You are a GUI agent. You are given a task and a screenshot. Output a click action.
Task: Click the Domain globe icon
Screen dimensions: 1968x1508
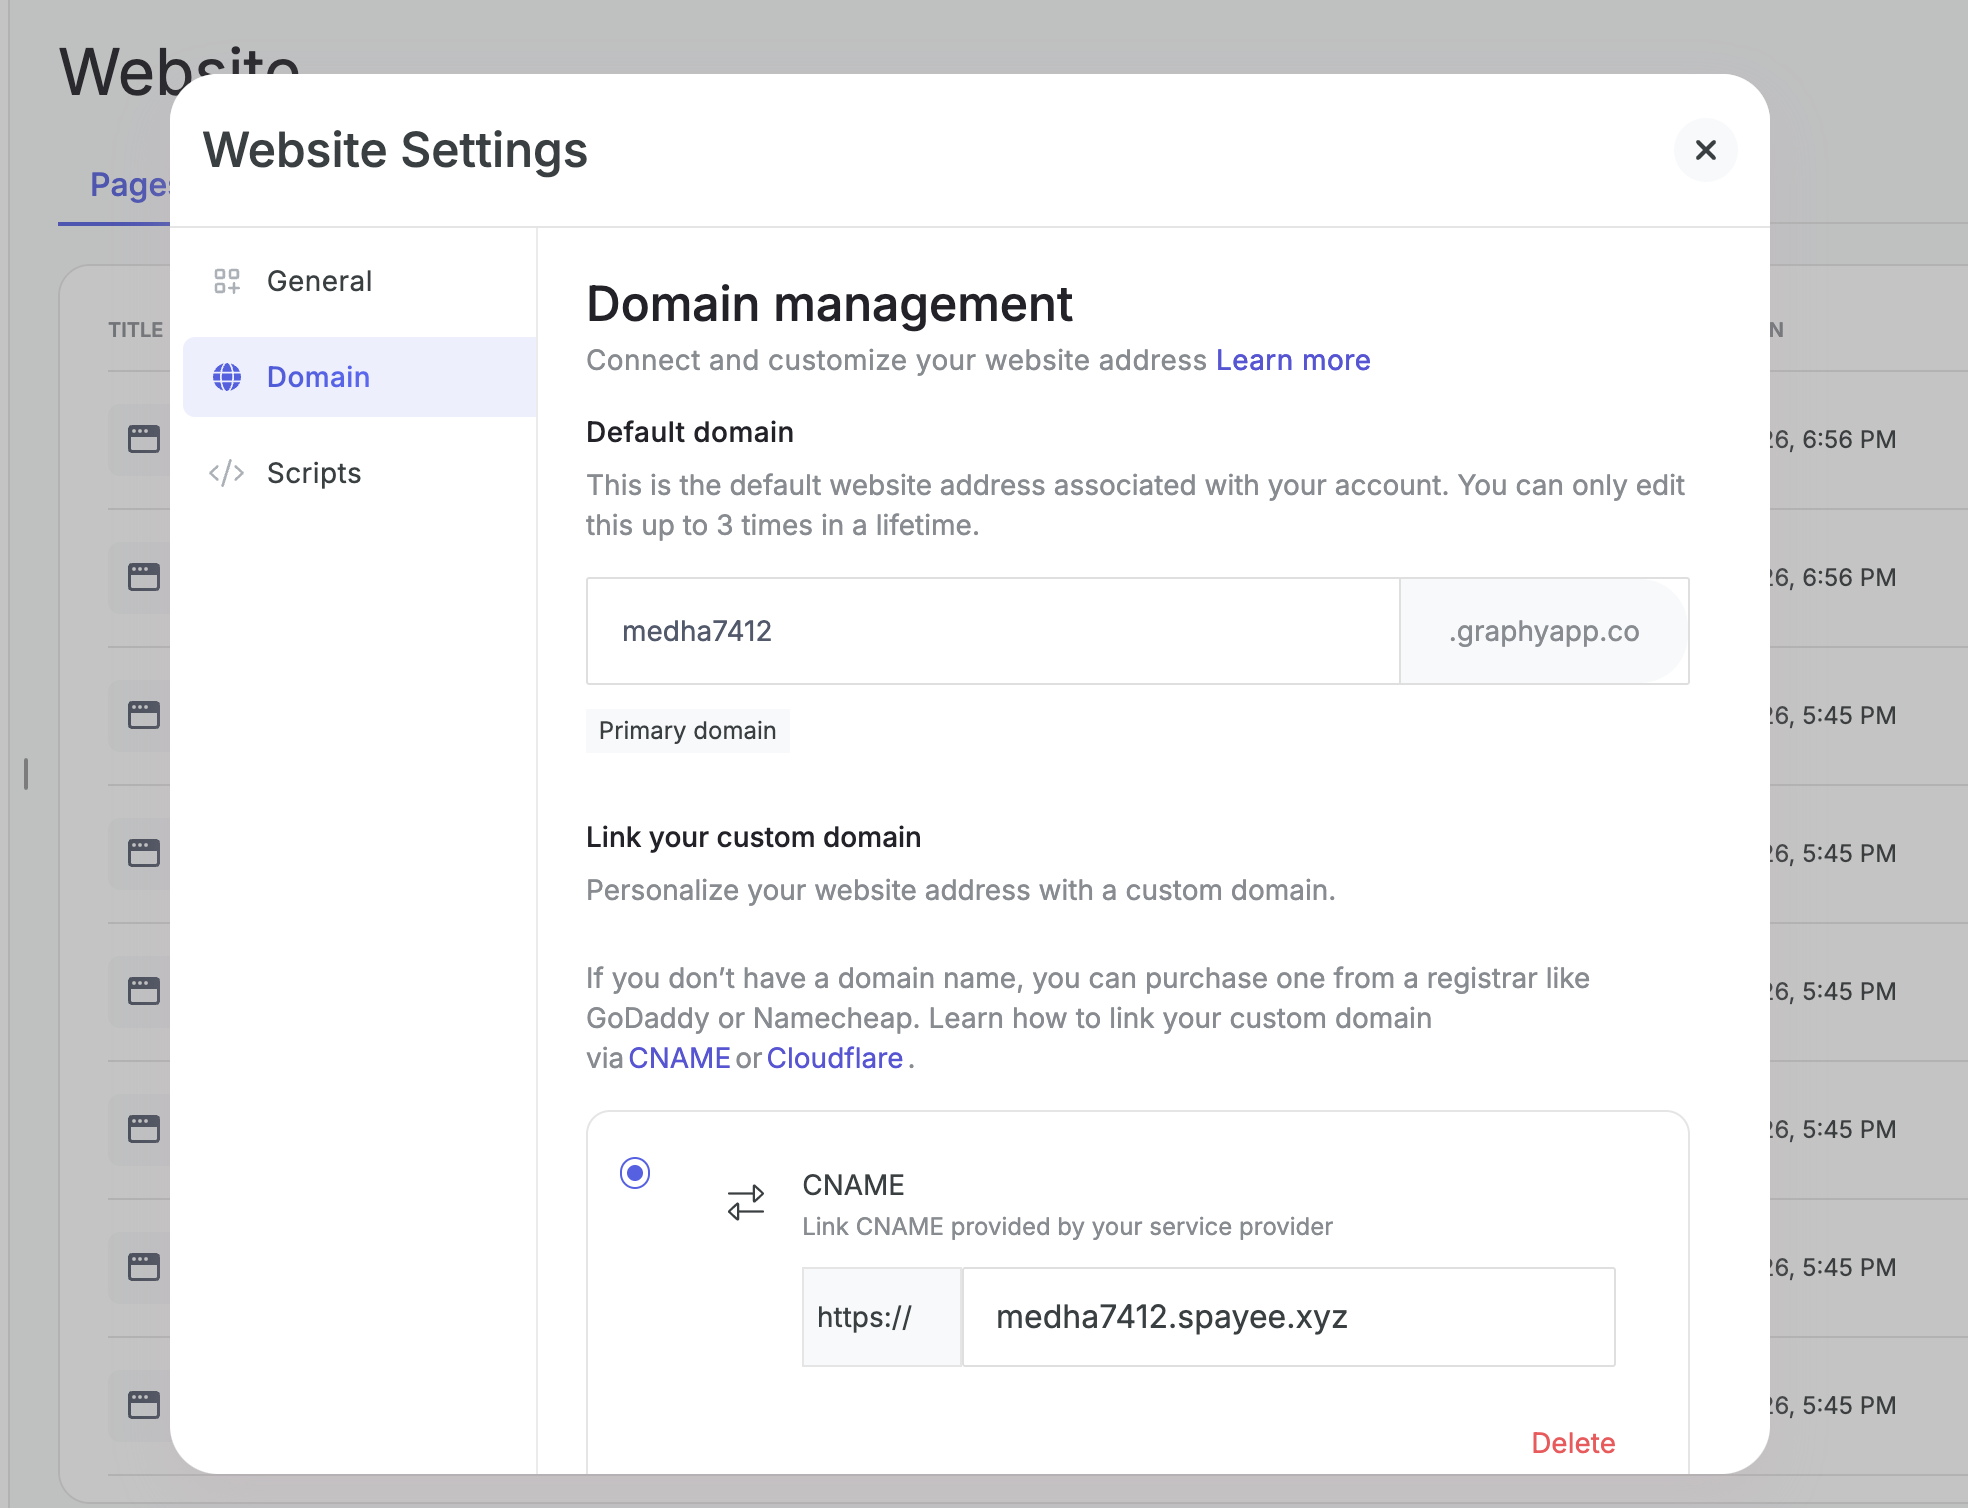coord(227,377)
